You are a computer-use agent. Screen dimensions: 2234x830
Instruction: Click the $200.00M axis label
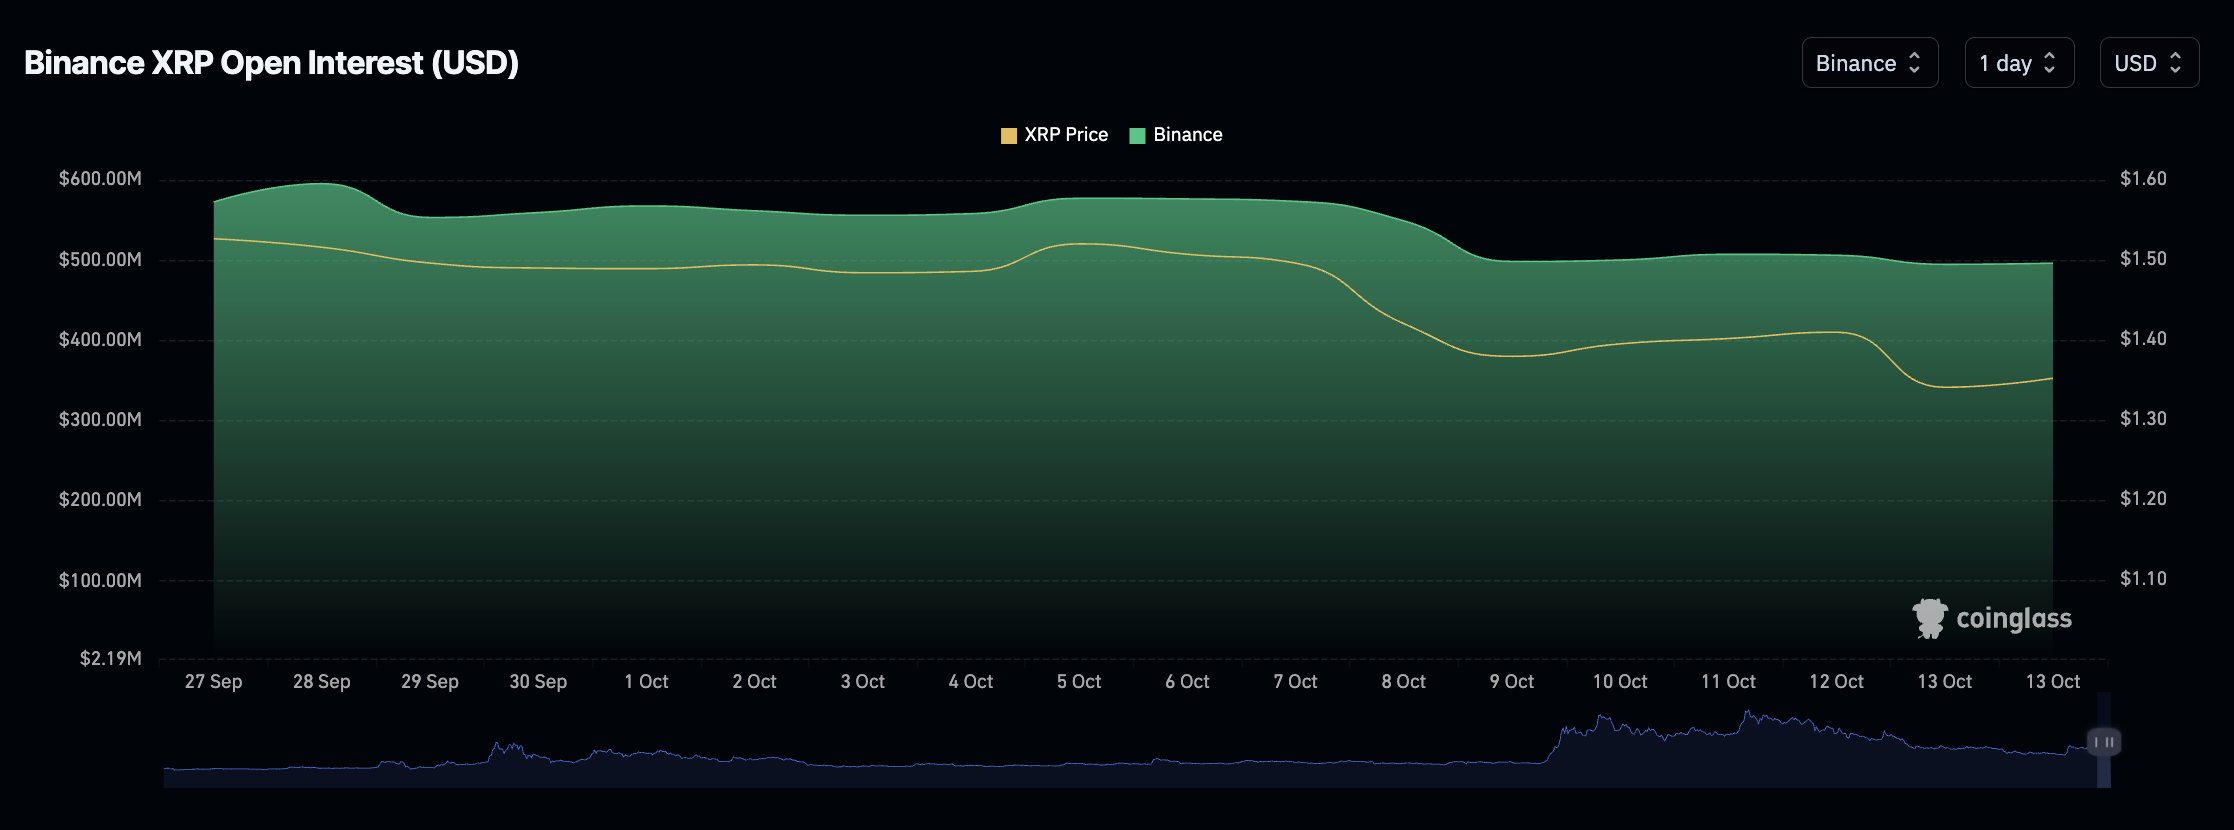click(100, 500)
